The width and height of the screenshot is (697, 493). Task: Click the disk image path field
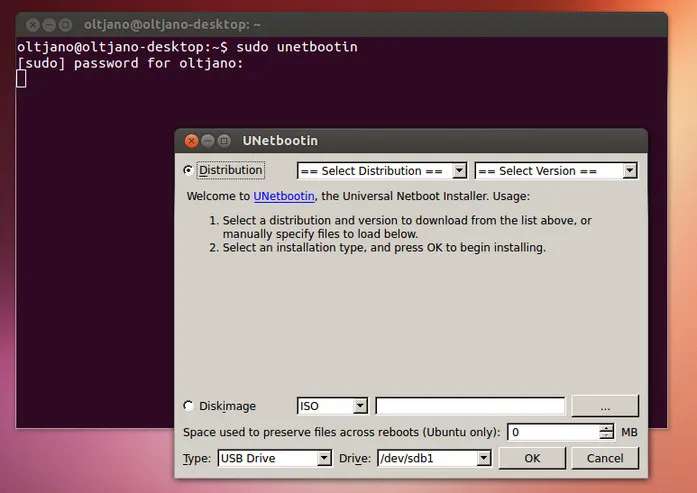click(x=470, y=405)
